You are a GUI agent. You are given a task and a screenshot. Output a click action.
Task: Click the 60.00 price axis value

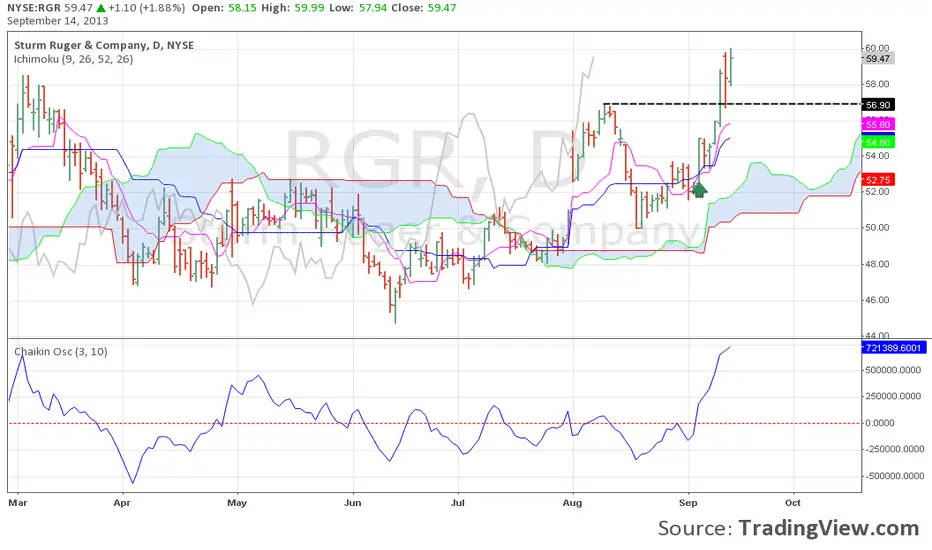click(877, 48)
